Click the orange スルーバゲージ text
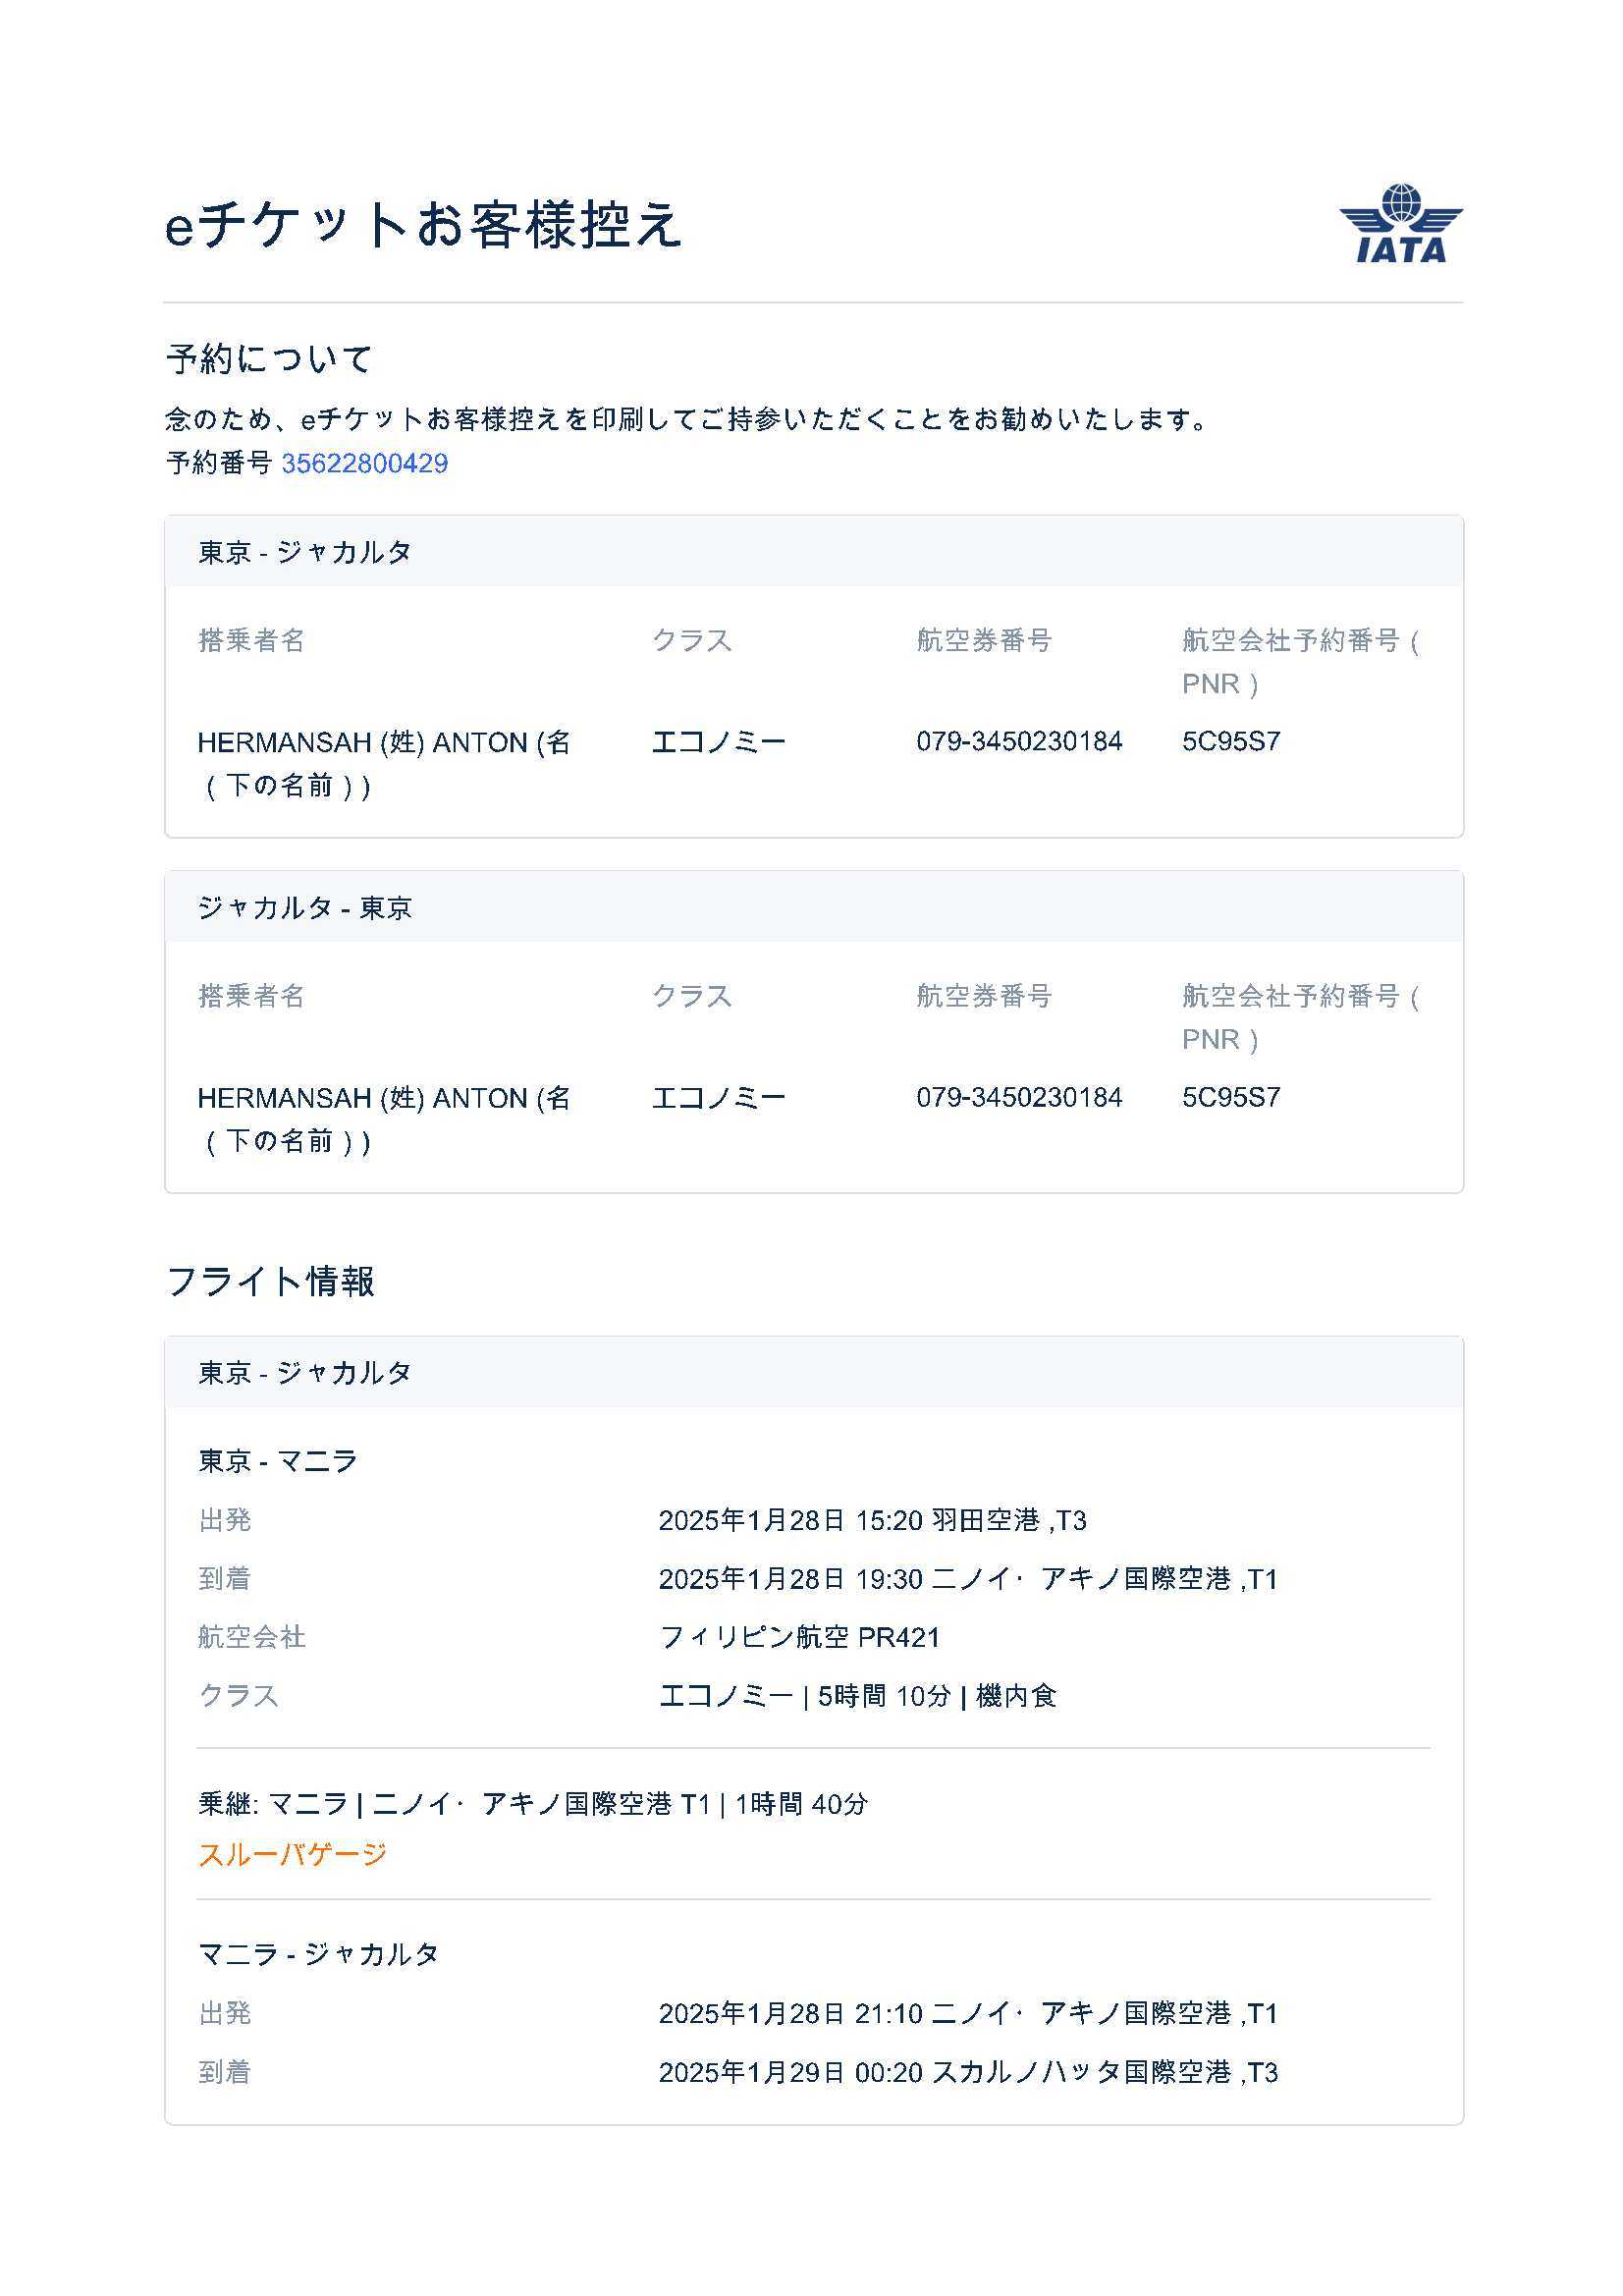Image resolution: width=1623 pixels, height=2296 pixels. point(292,1854)
